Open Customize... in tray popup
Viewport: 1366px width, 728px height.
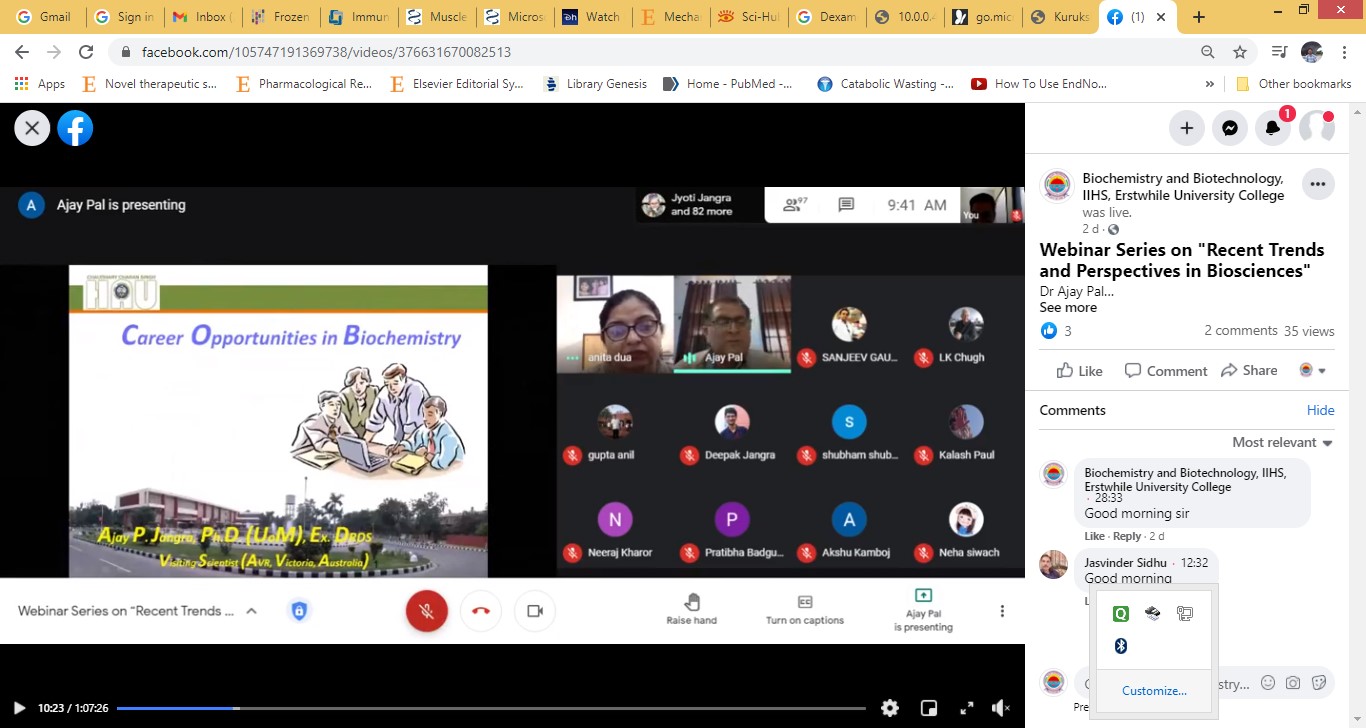pyautogui.click(x=1154, y=691)
